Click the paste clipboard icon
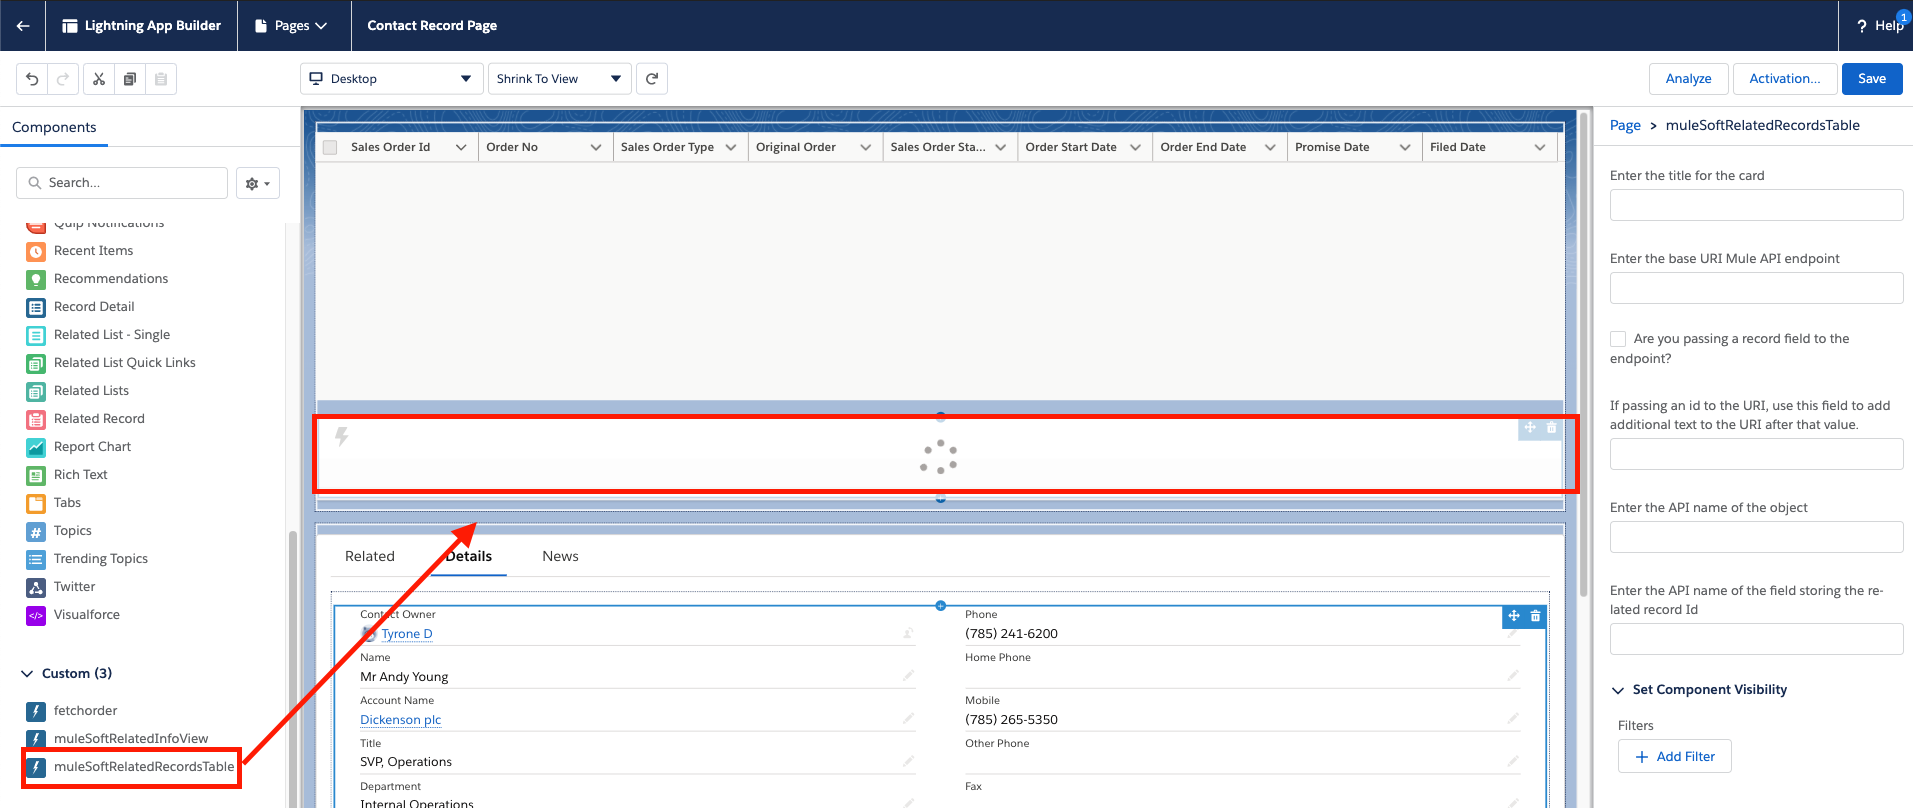The height and width of the screenshot is (808, 1913). point(161,79)
